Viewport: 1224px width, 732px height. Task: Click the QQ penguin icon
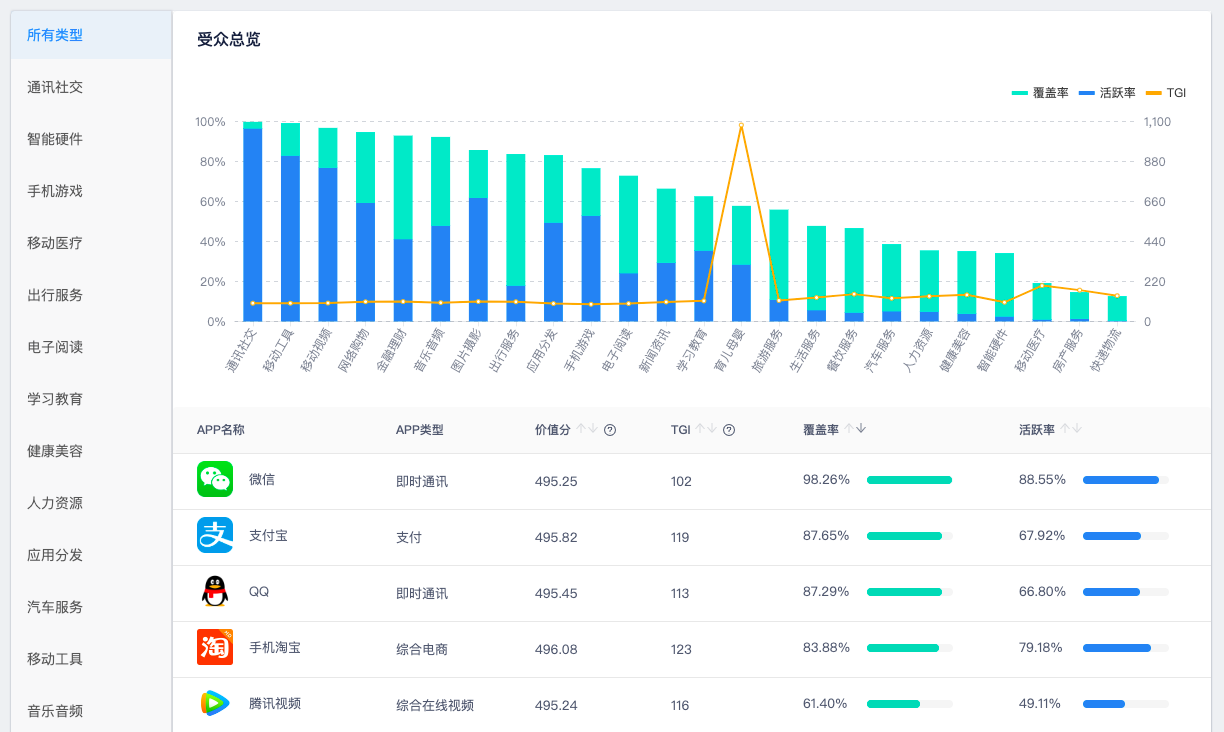[215, 591]
